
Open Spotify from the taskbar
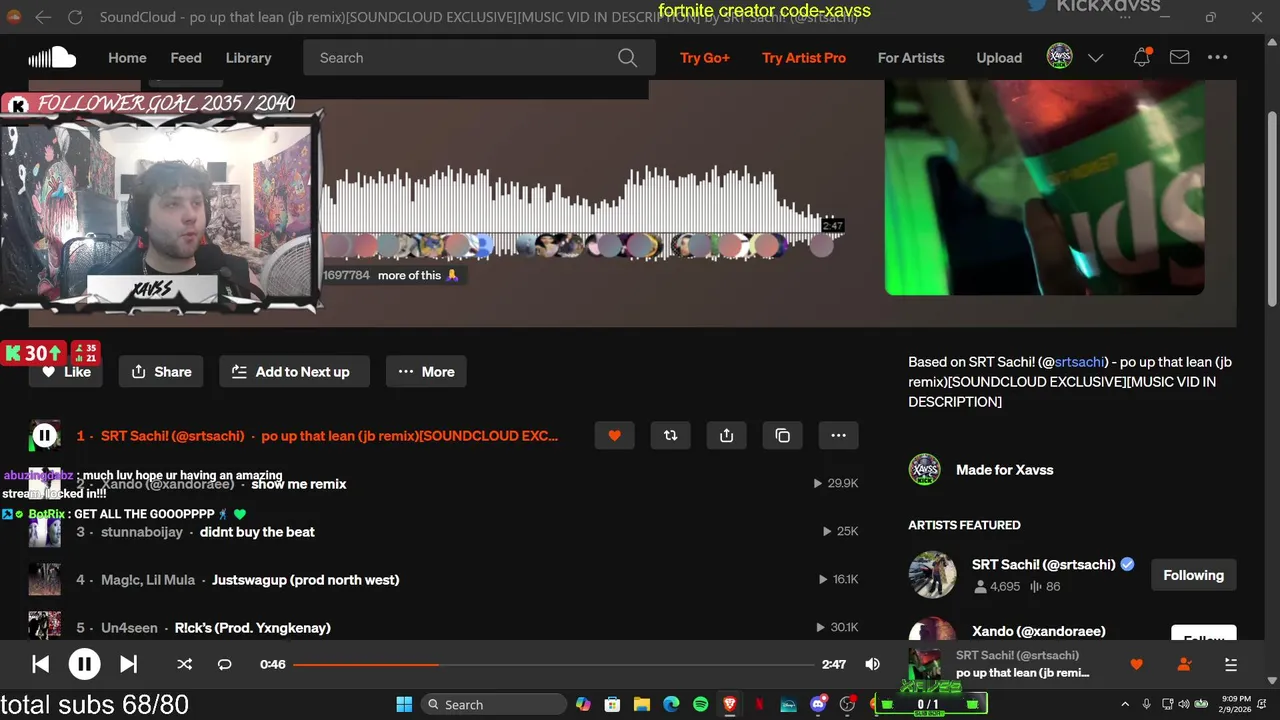coord(700,704)
